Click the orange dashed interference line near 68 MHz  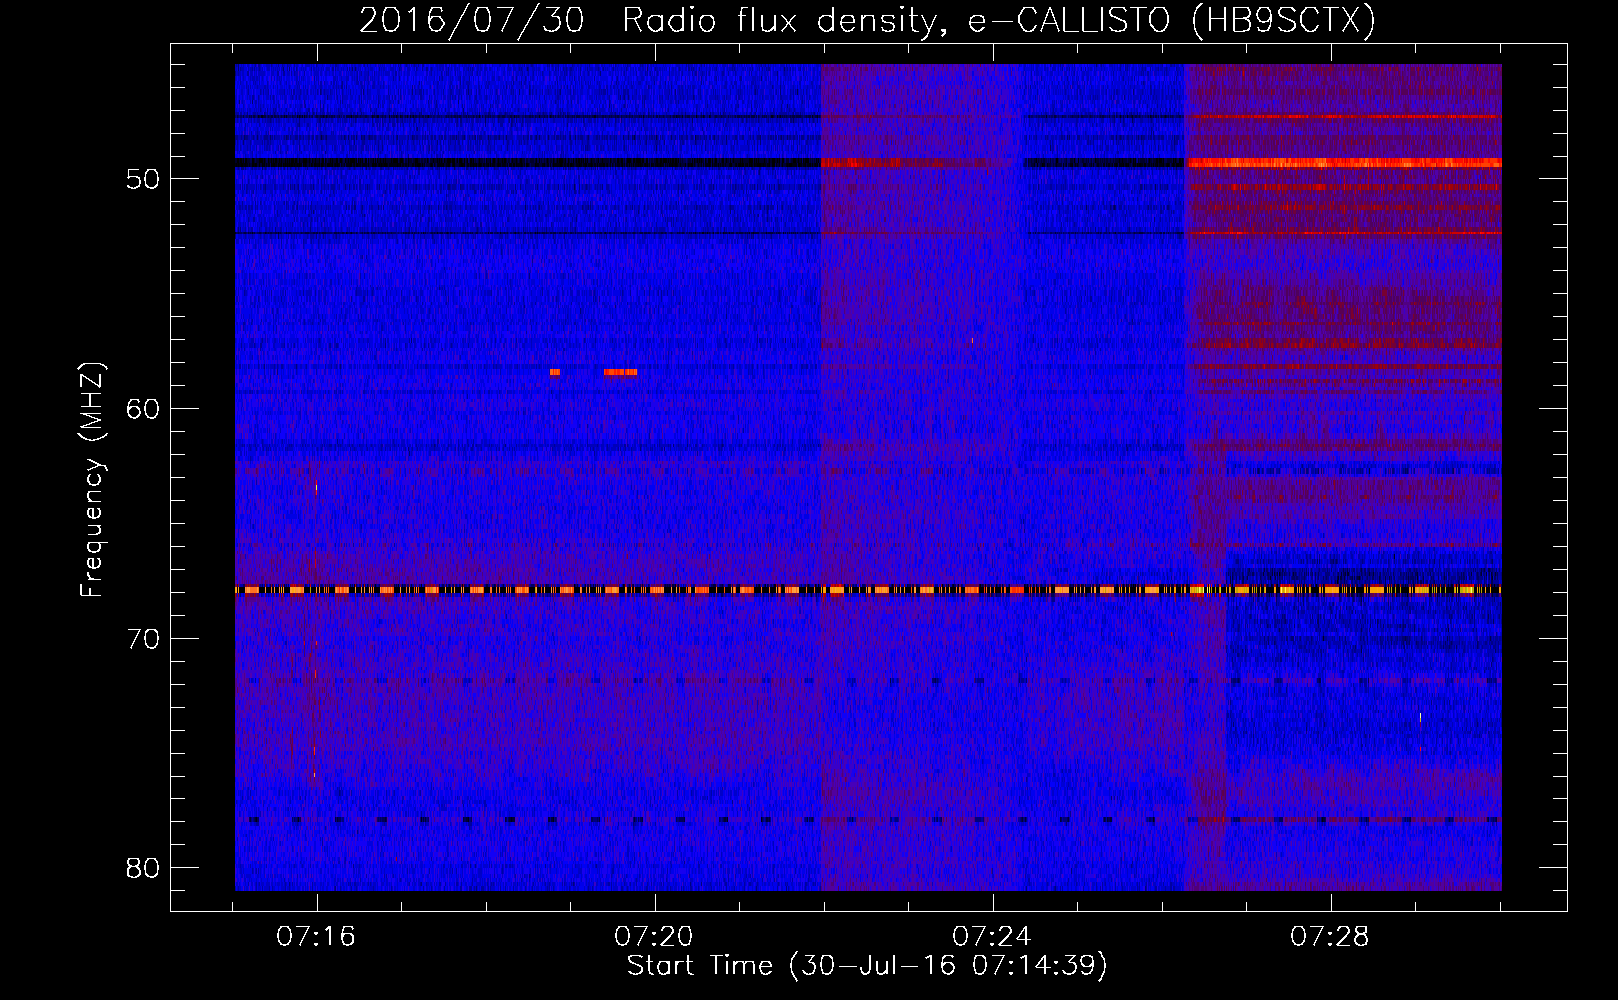coord(868,590)
